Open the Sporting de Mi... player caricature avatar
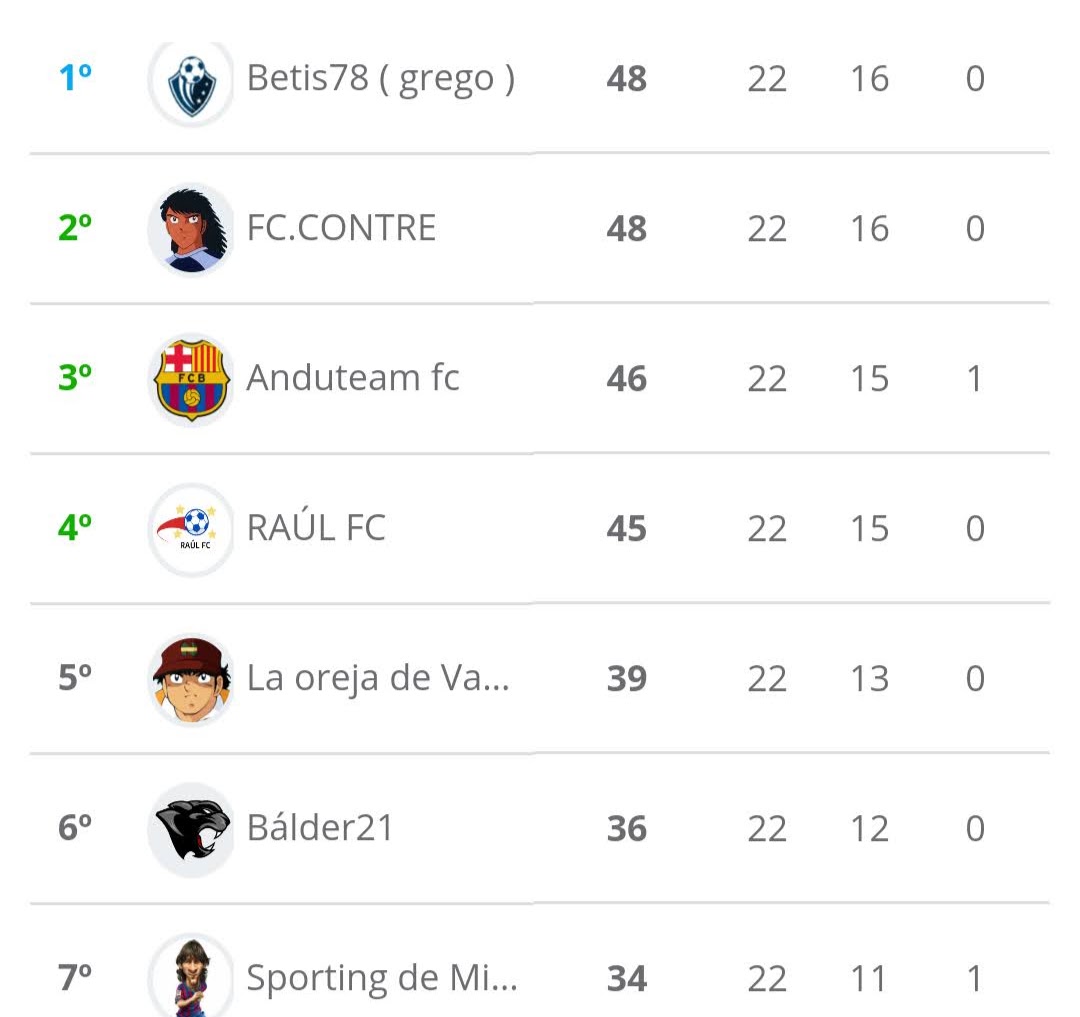Viewport: 1080px width, 1017px height. (x=191, y=975)
